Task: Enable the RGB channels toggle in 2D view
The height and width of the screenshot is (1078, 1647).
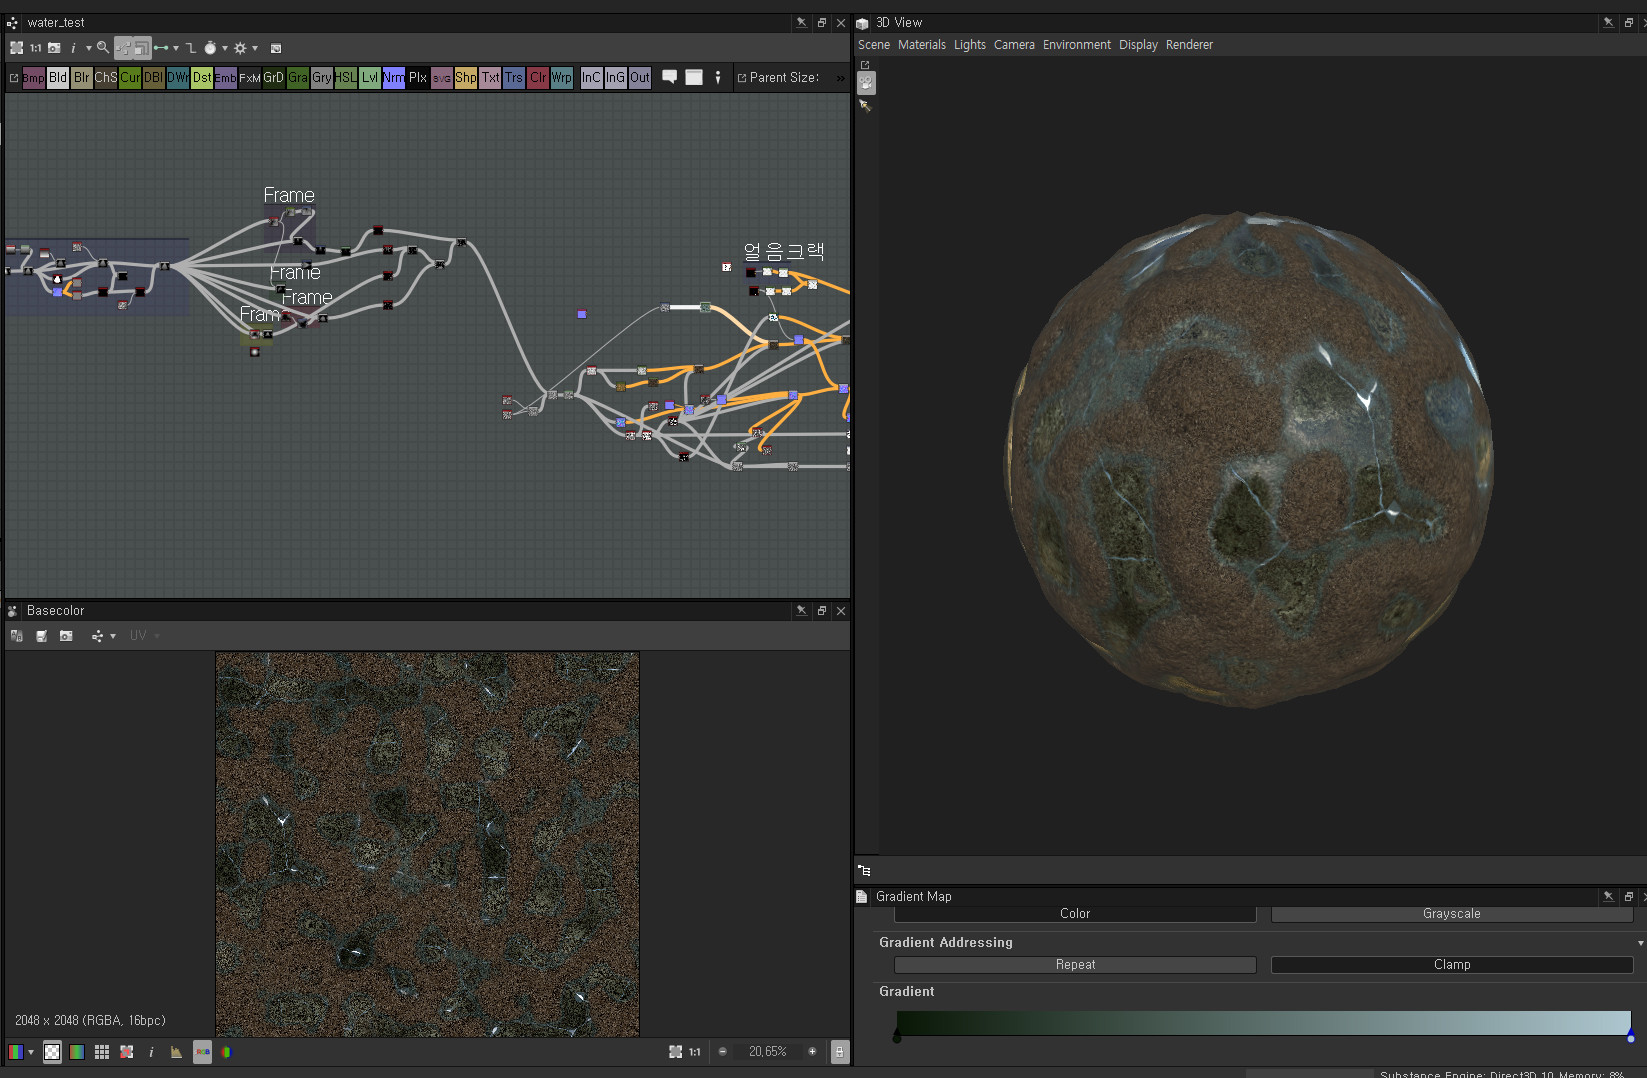Action: click(x=202, y=1051)
